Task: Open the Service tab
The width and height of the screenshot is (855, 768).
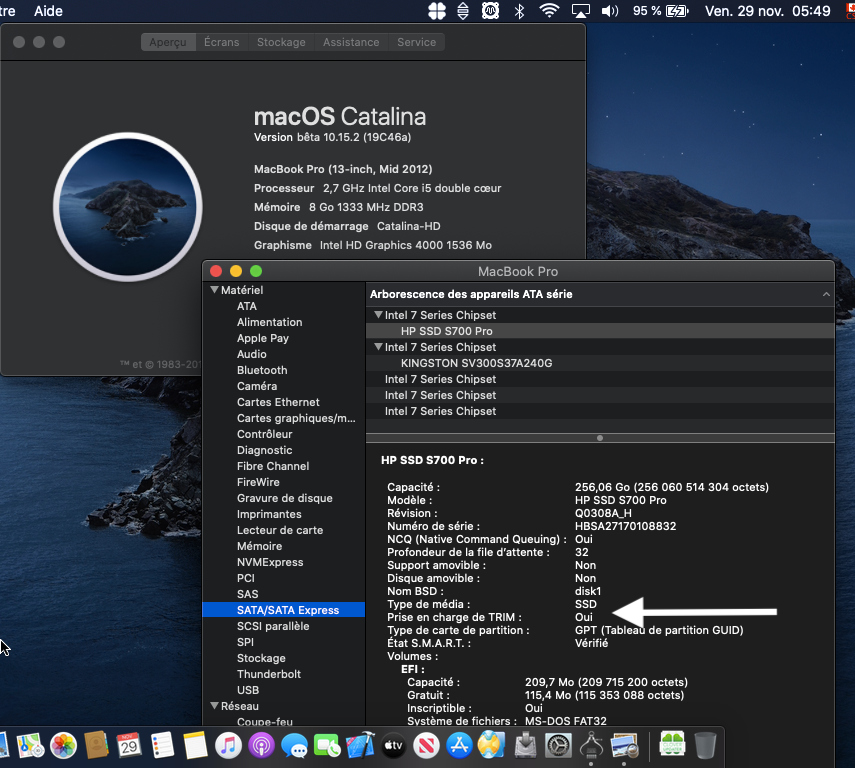Action: pyautogui.click(x=417, y=42)
